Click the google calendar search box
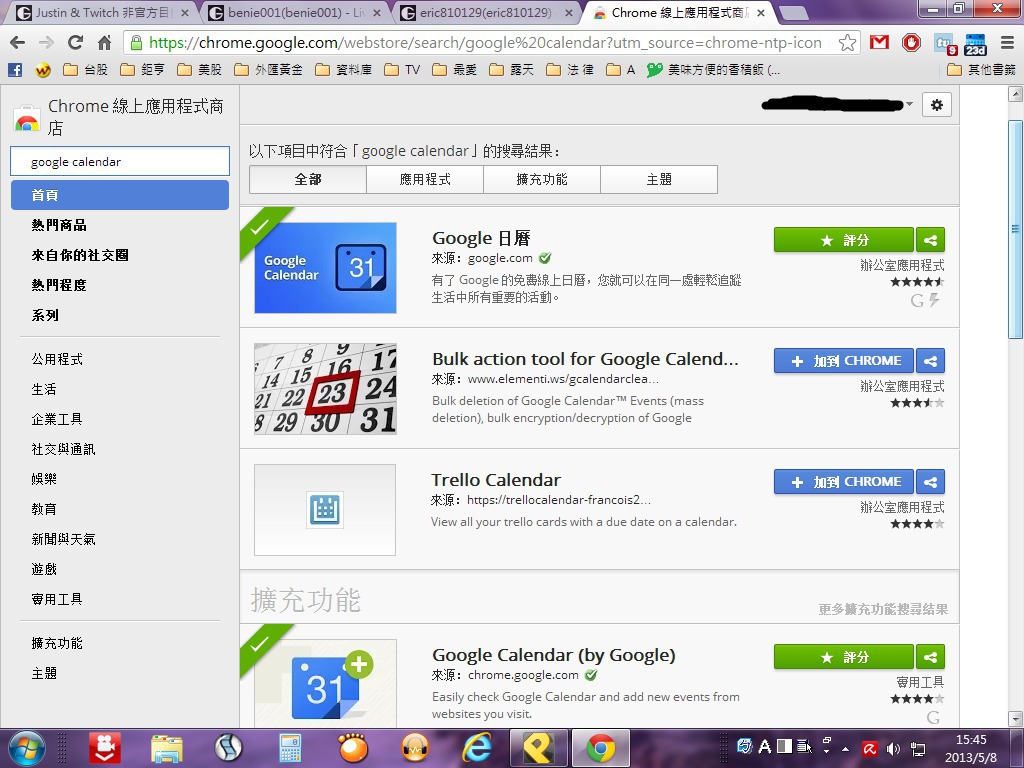Viewport: 1024px width, 768px height. pyautogui.click(x=120, y=161)
